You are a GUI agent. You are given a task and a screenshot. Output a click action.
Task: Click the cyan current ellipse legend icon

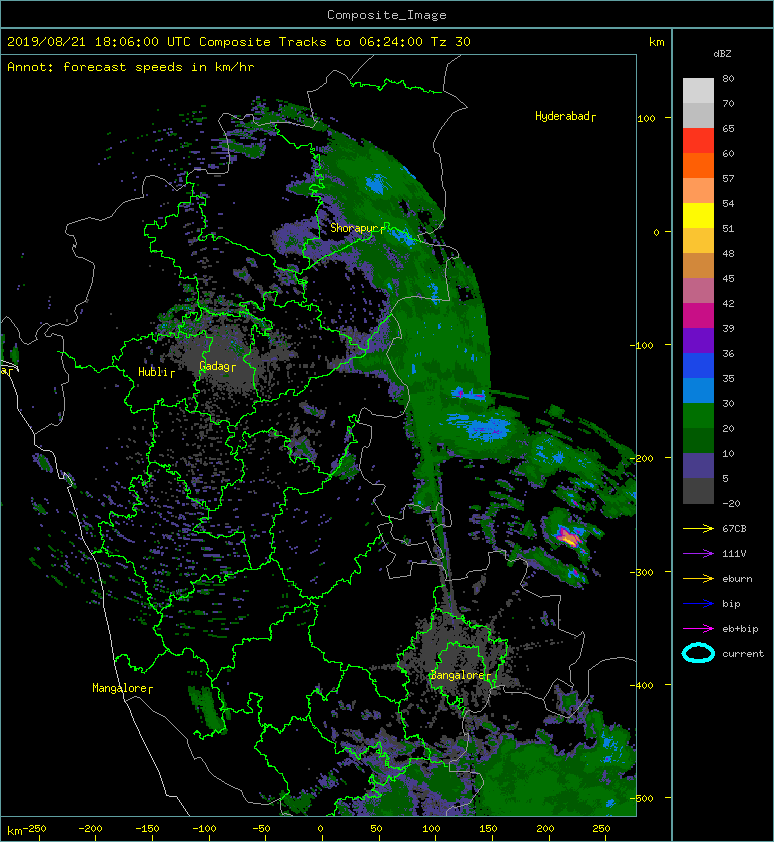(698, 653)
